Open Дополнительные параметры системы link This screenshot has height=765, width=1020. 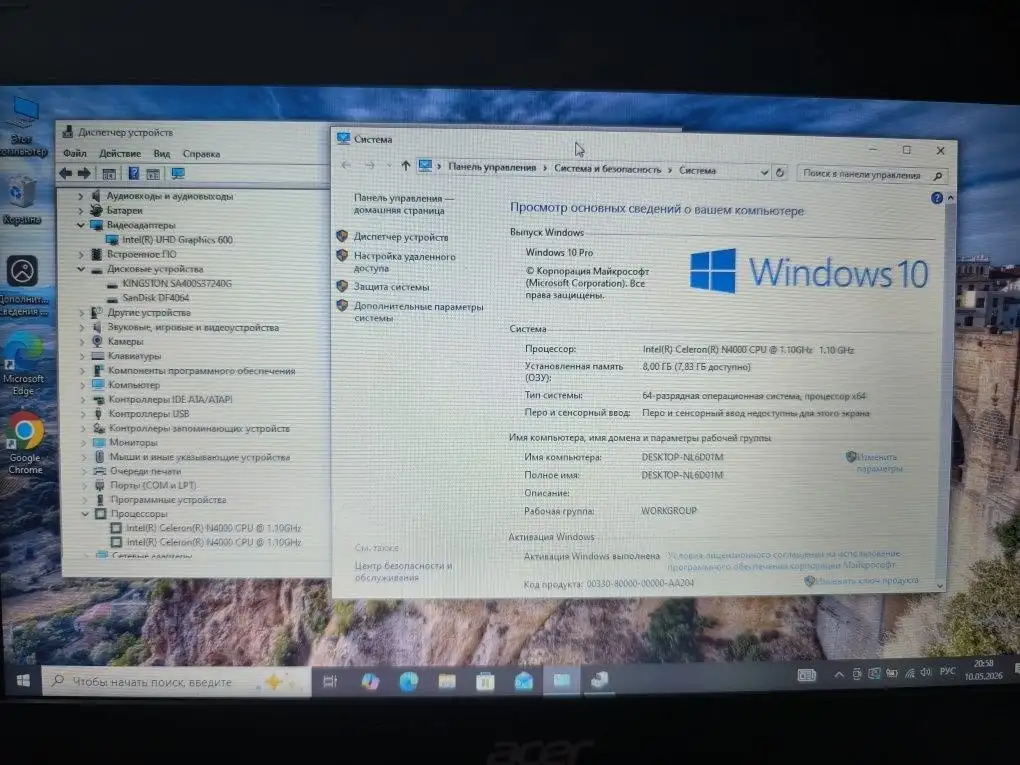click(418, 312)
